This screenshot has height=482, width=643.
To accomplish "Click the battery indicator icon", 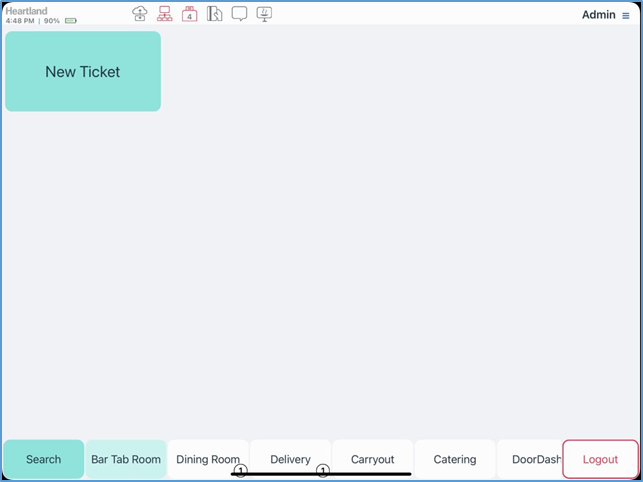I will click(71, 21).
